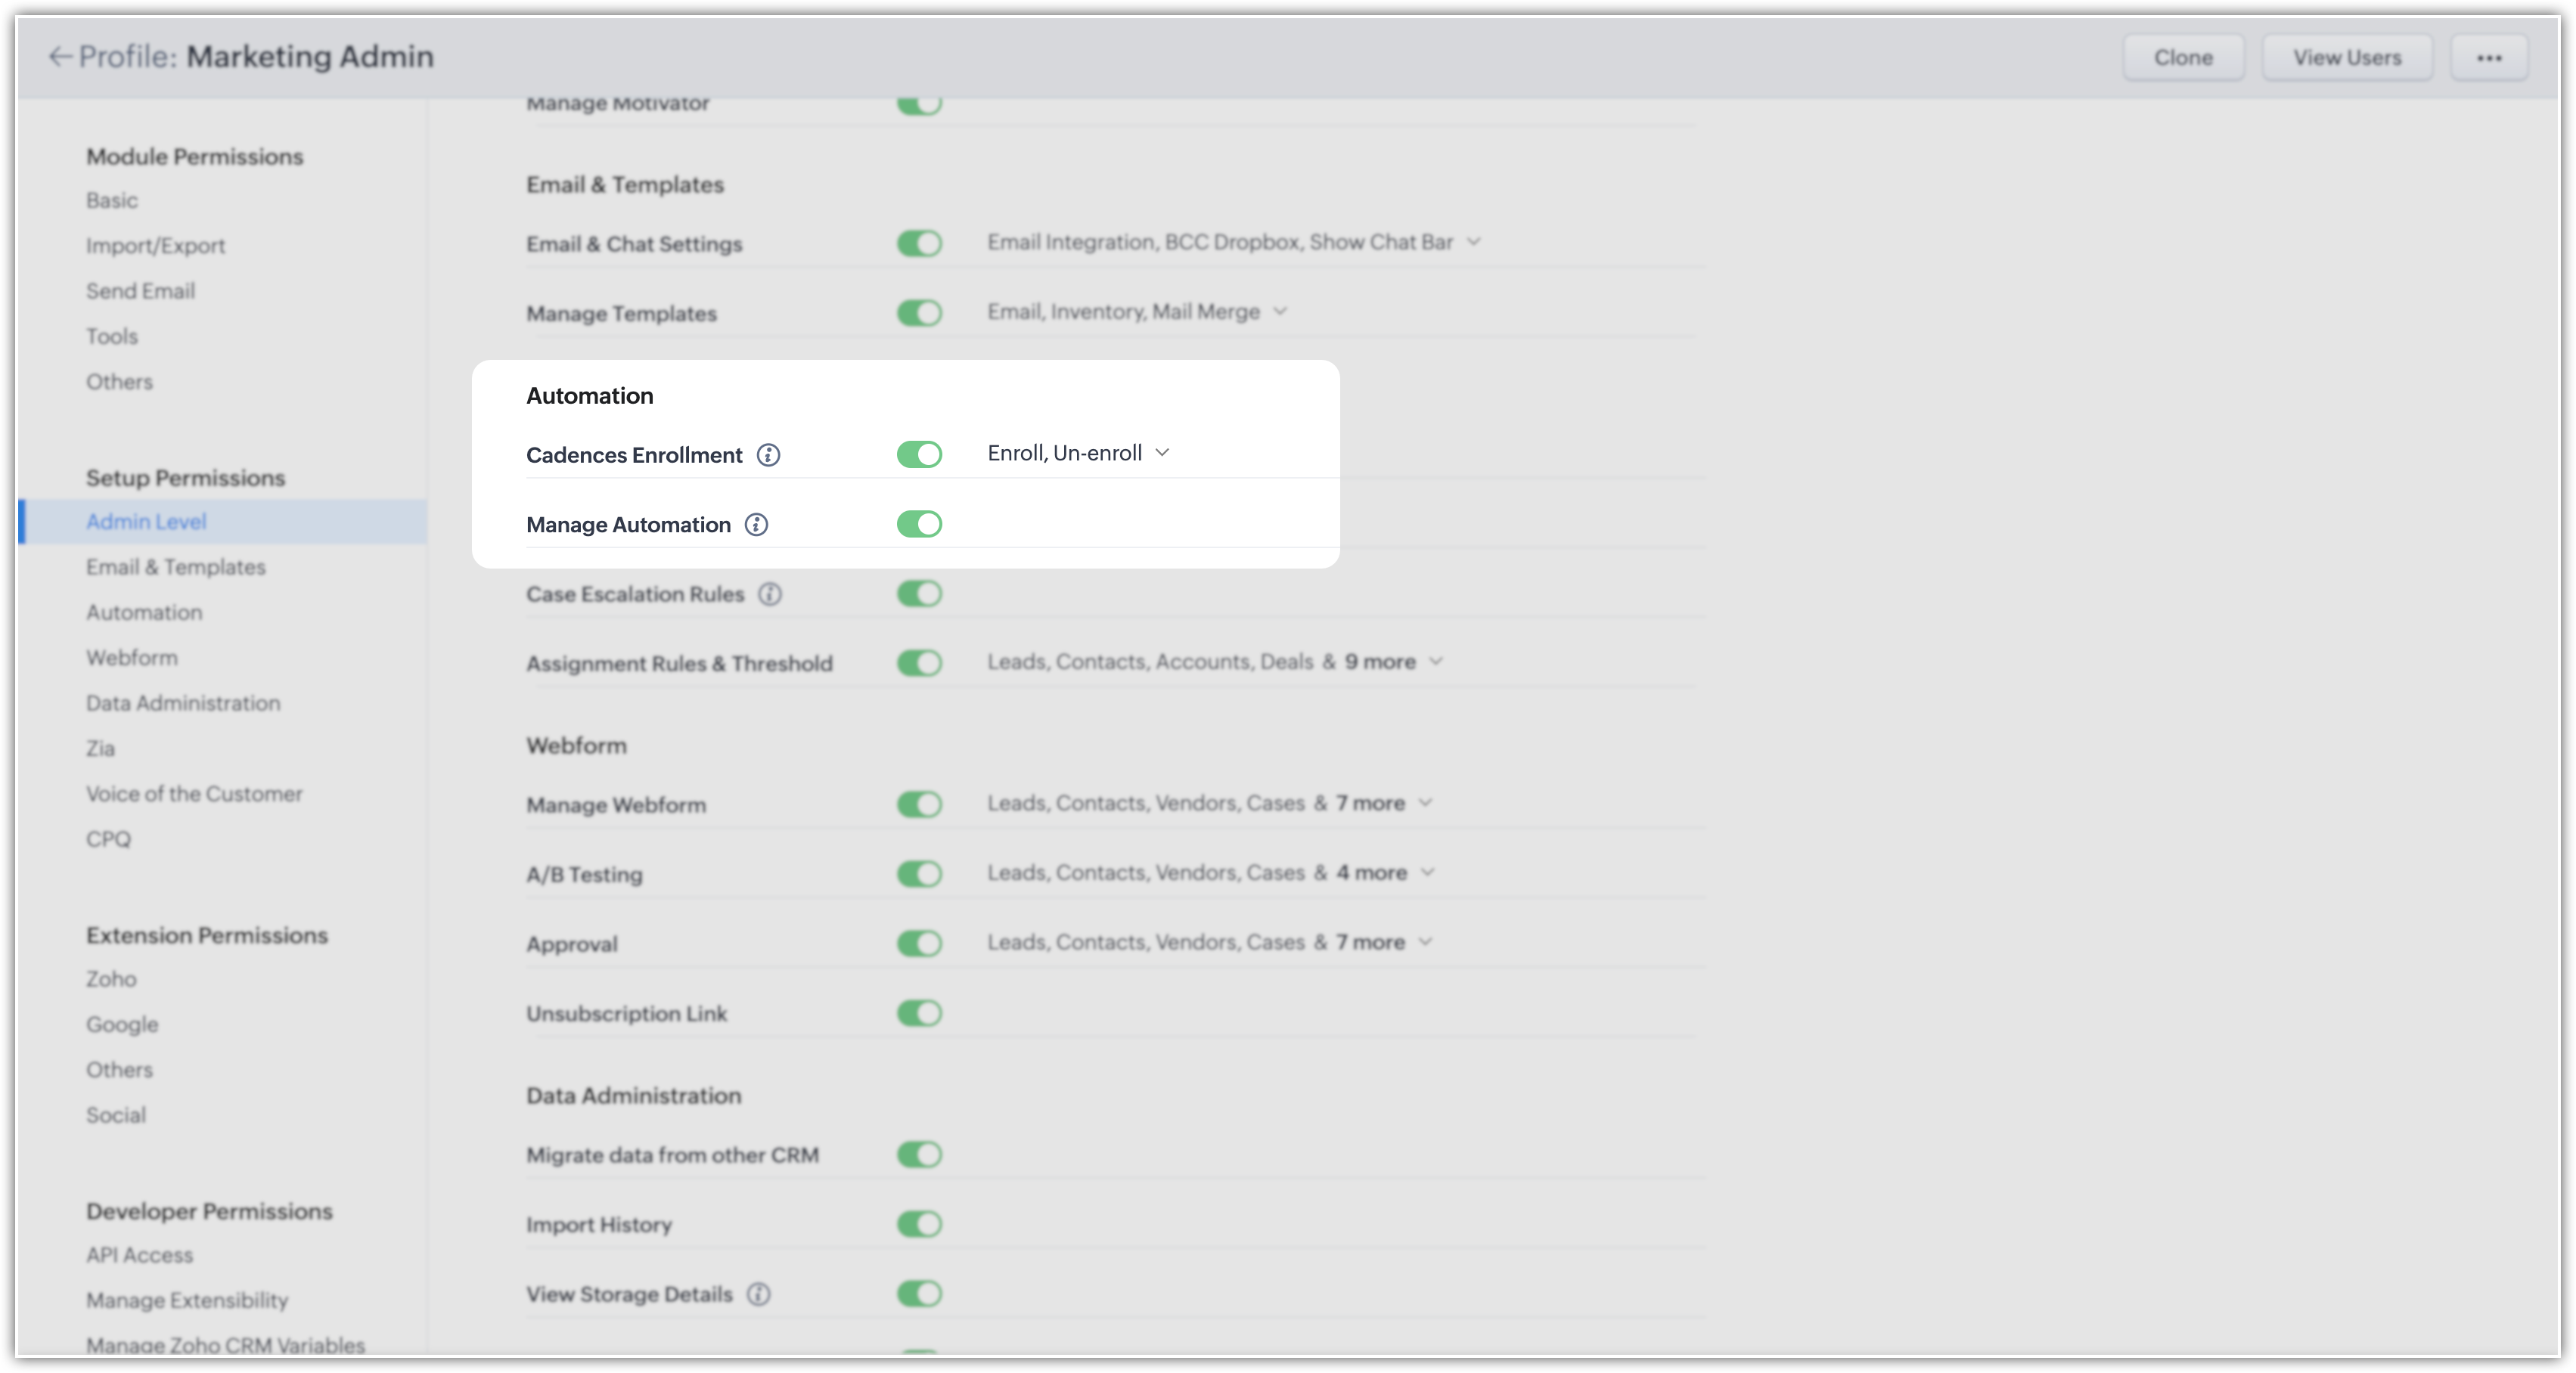Open API Access under Developer Permissions
The width and height of the screenshot is (2576, 1373).
[139, 1255]
